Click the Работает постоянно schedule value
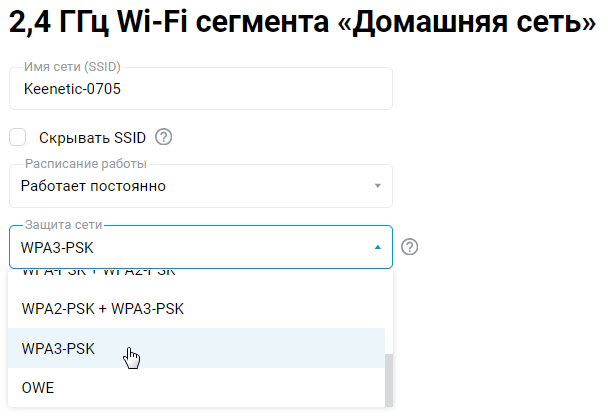 93,186
